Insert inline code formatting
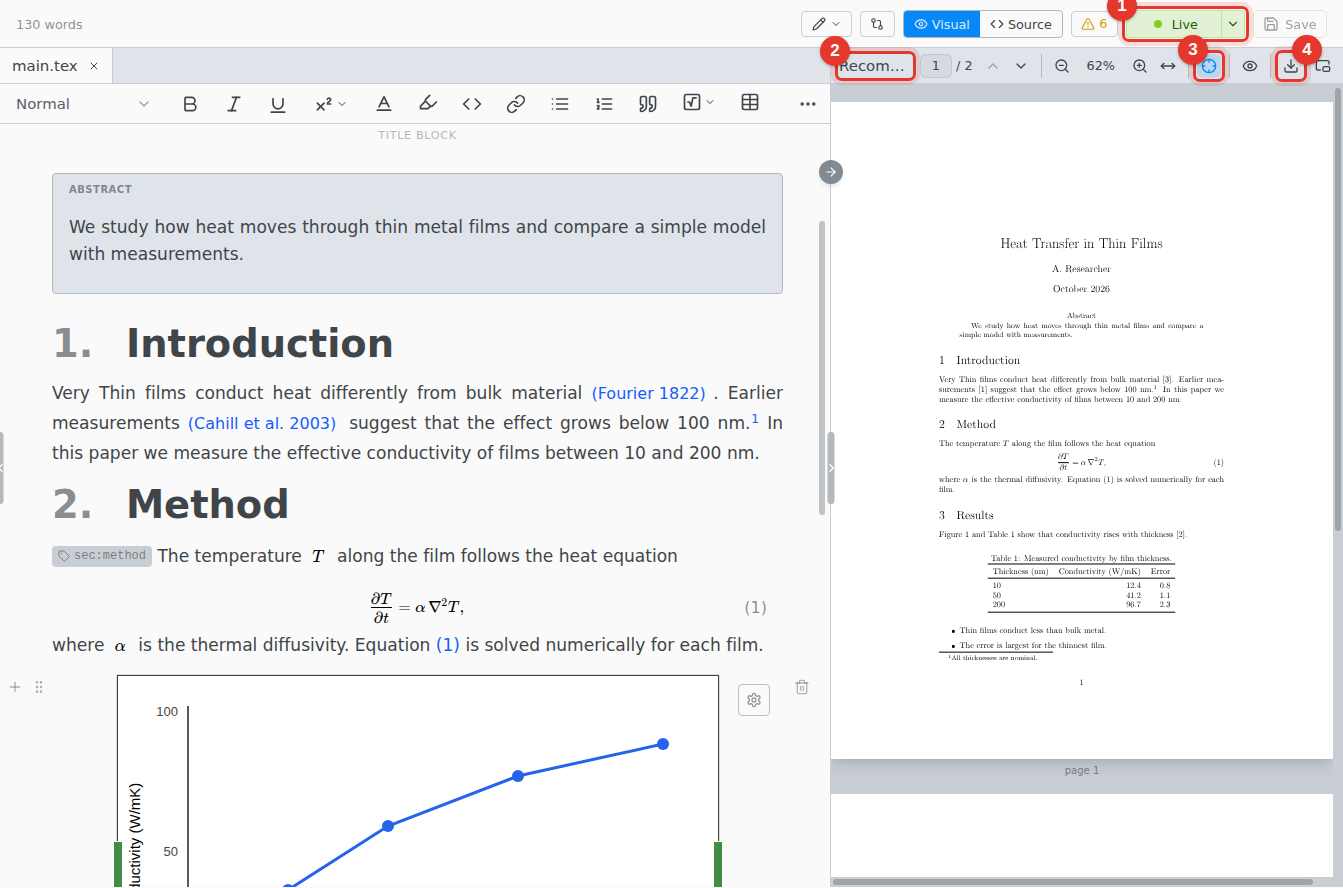The image size is (1343, 888). 472,104
